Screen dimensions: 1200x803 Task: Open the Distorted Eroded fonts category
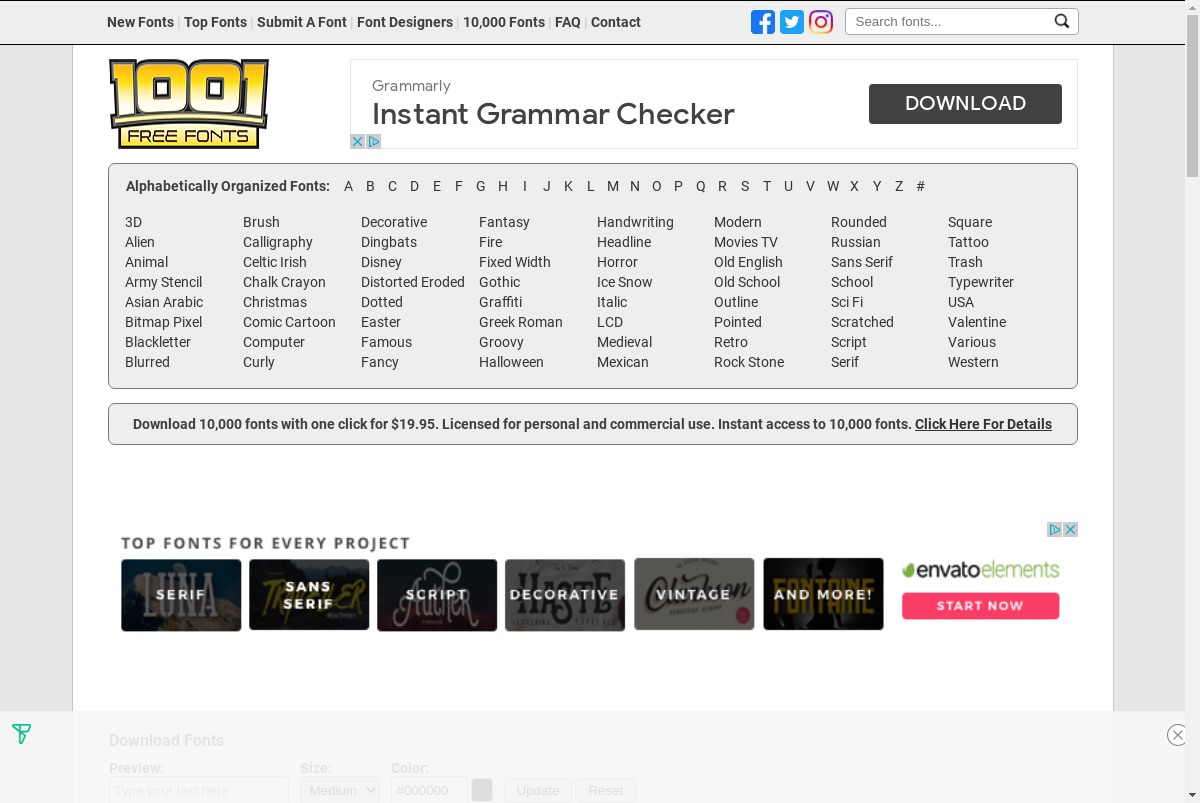coord(413,282)
